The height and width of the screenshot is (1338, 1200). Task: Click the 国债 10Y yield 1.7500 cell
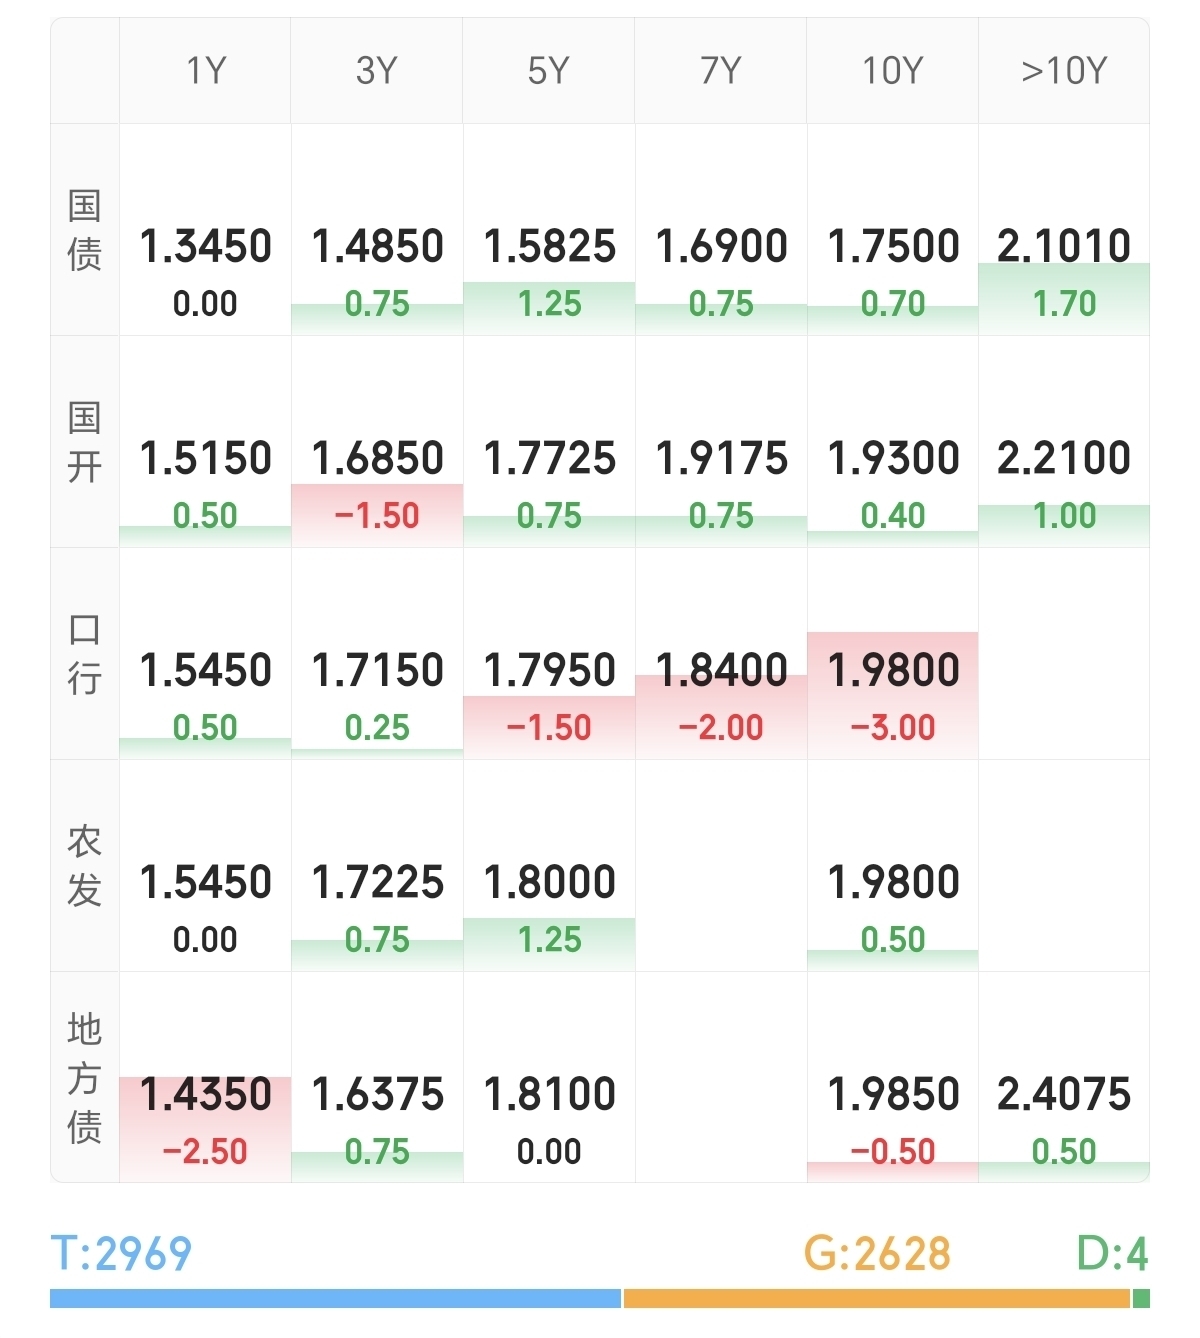[893, 247]
